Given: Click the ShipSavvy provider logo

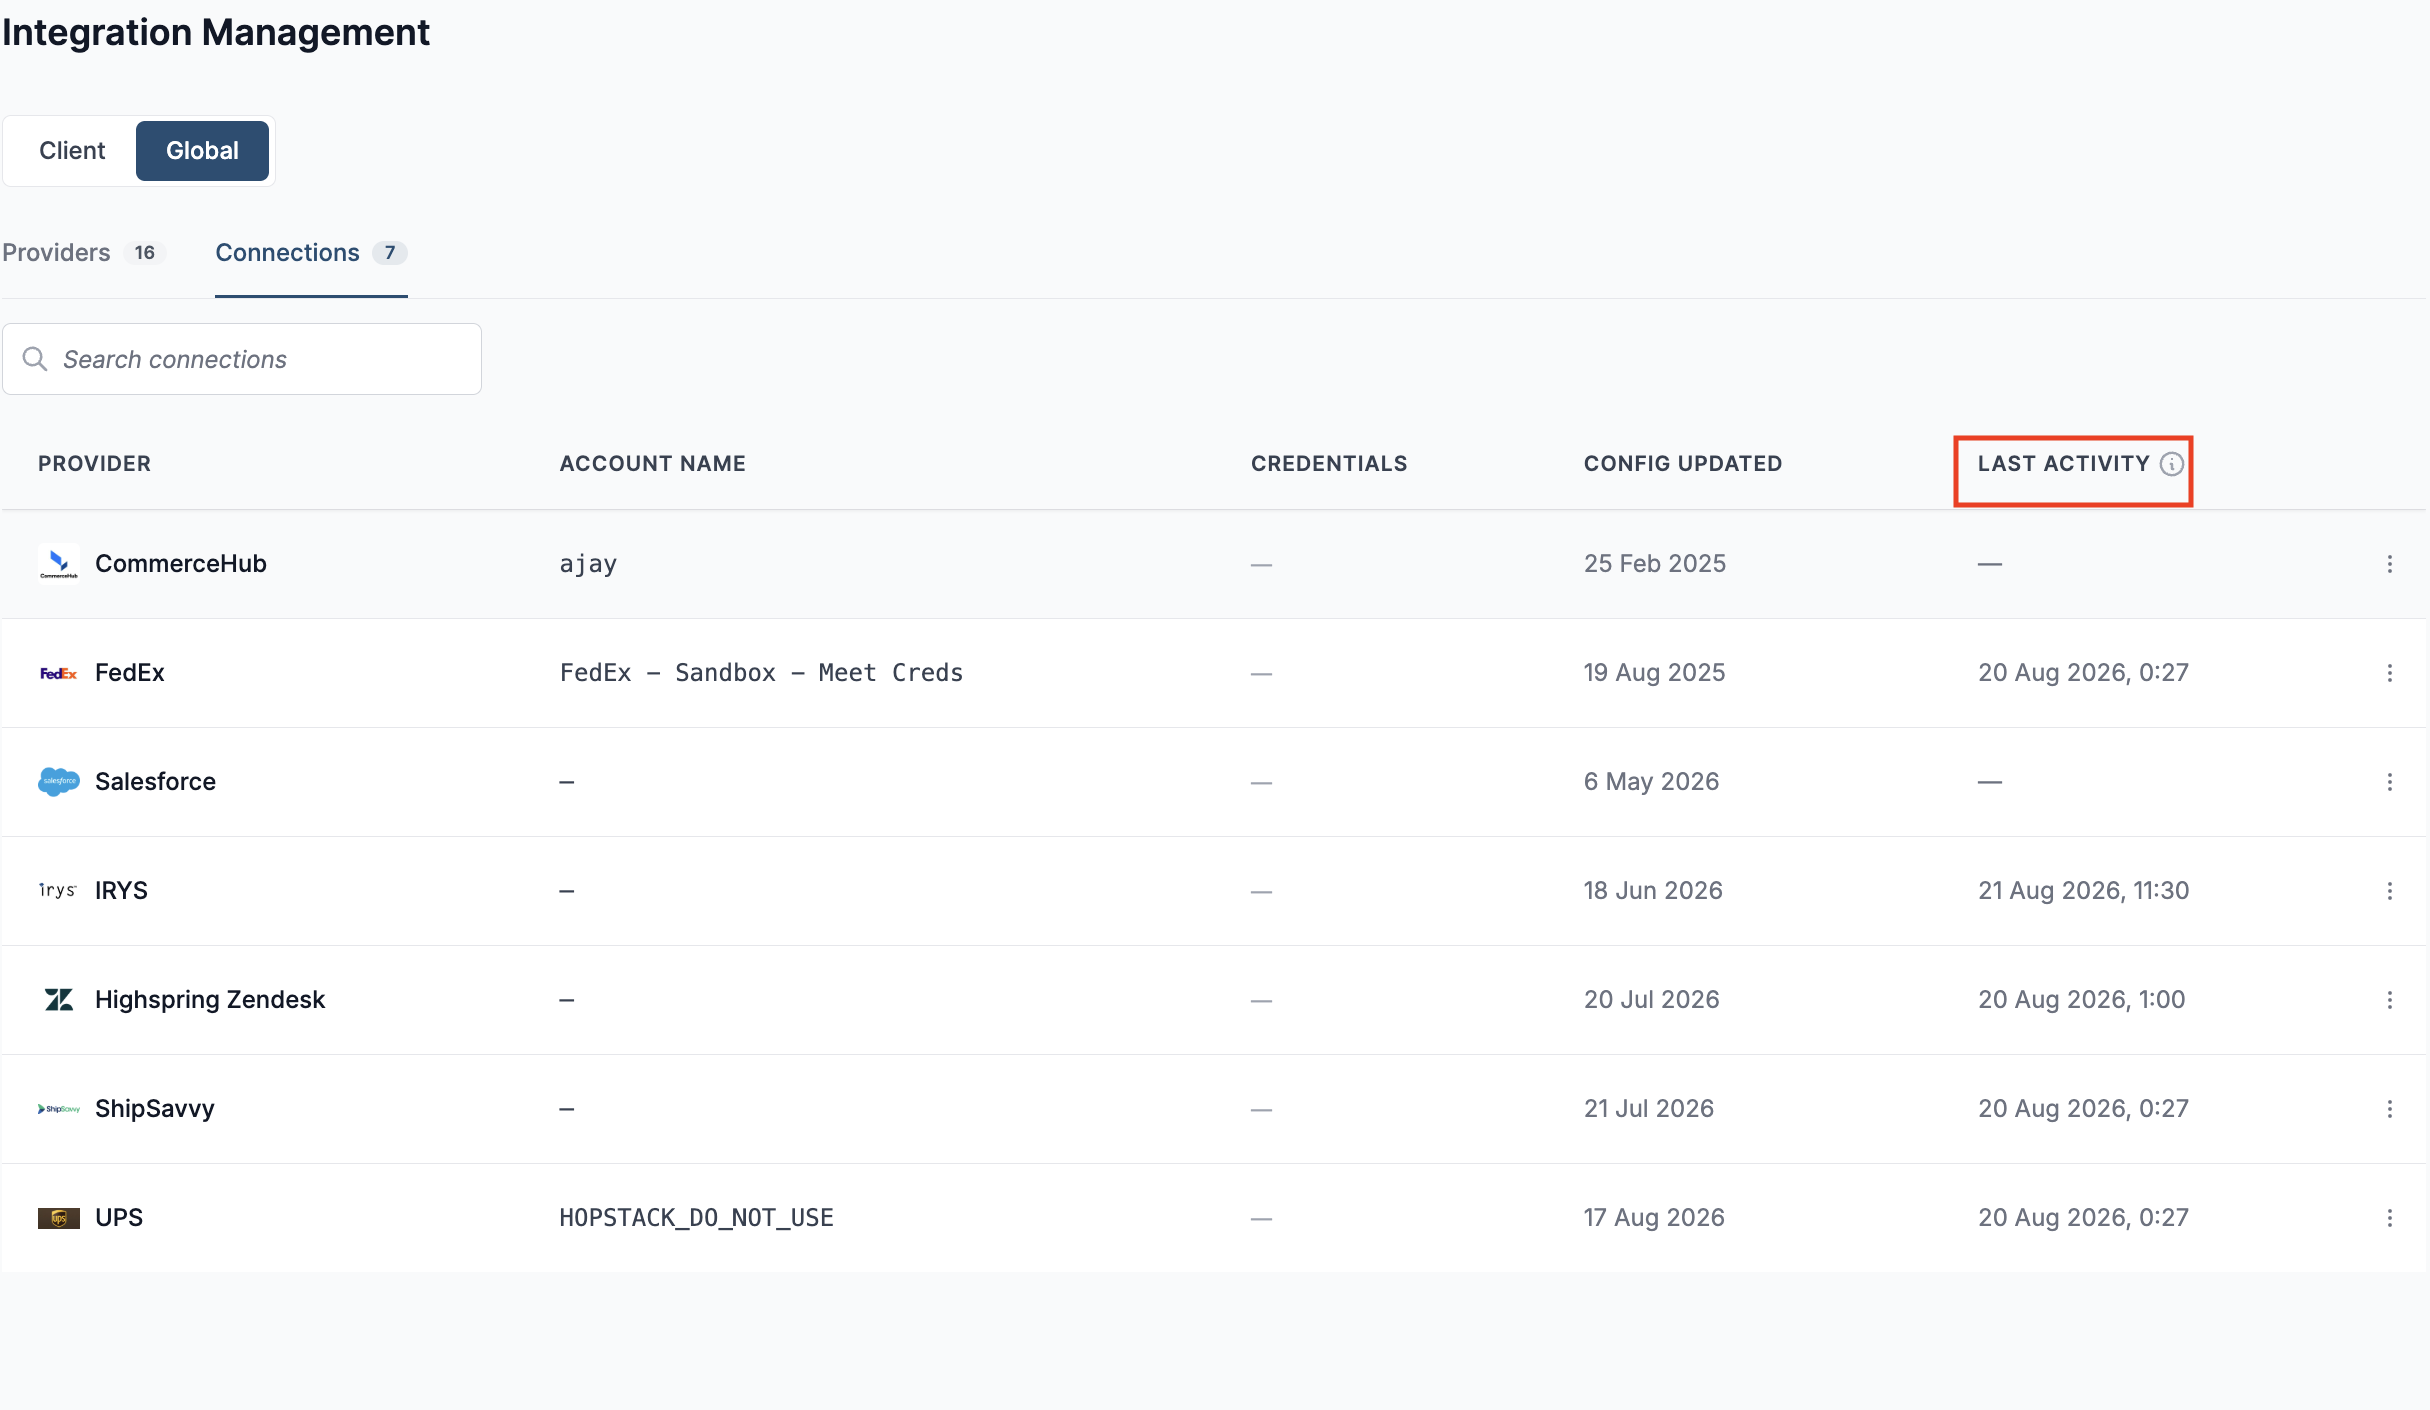Looking at the screenshot, I should coord(59,1108).
